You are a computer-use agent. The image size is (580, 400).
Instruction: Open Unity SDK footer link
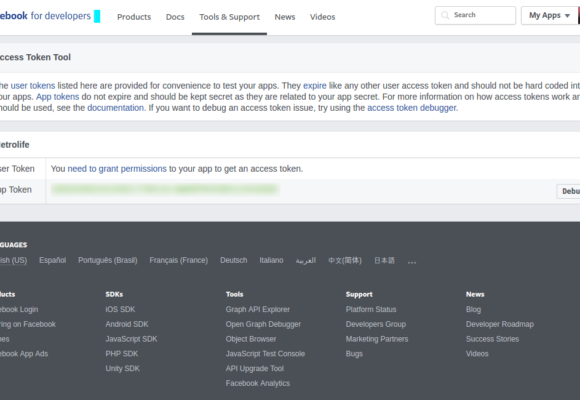(x=122, y=369)
